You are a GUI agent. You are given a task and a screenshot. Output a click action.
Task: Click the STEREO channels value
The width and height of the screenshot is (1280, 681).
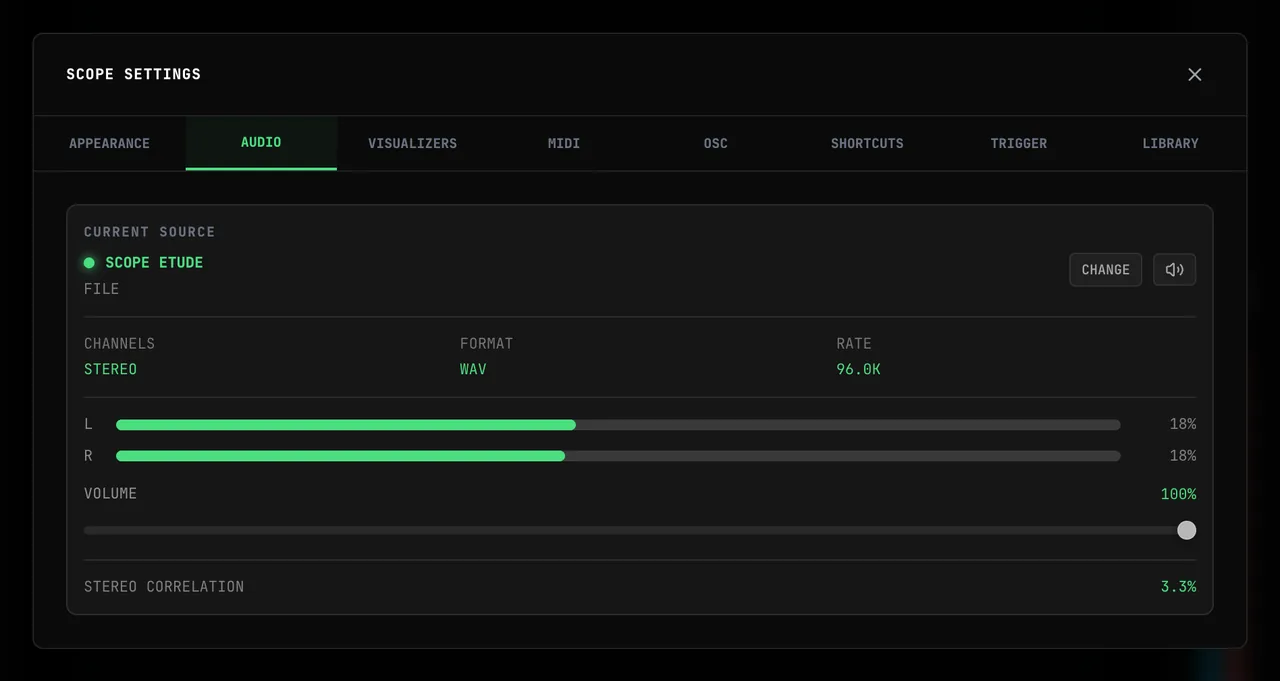[110, 369]
